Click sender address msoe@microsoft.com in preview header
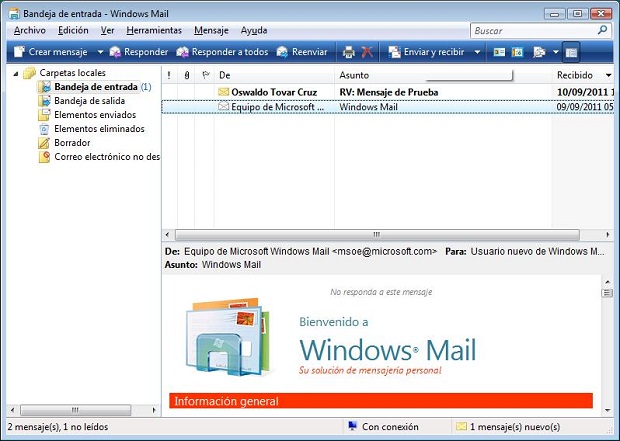Viewport: 620px width, 441px height. (385, 251)
